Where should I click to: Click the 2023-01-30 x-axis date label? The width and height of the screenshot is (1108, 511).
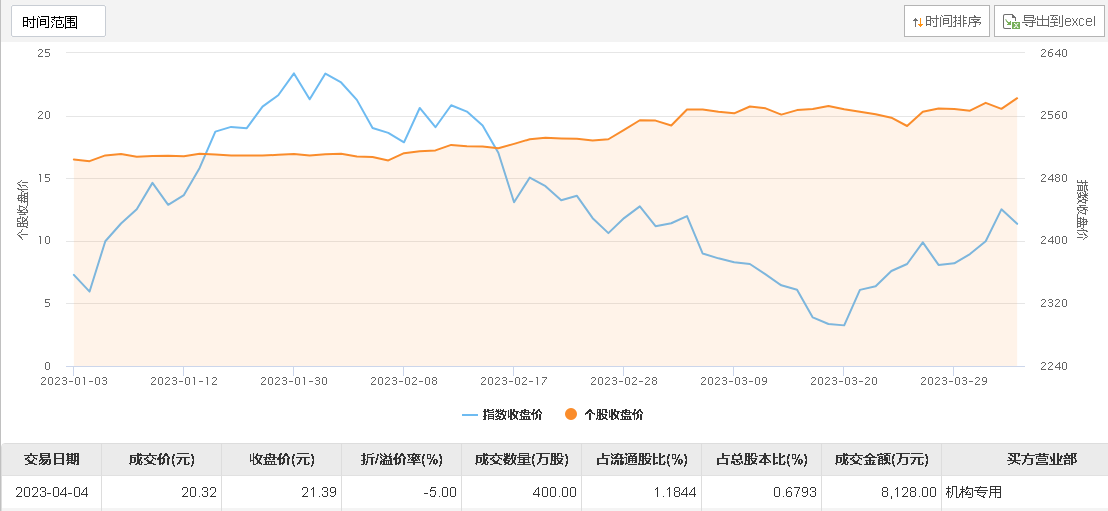coord(294,381)
